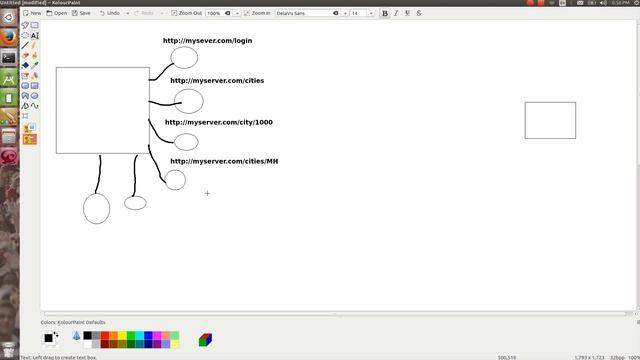Click the 'Colors: KolourPaint Defaults' label

(73, 322)
